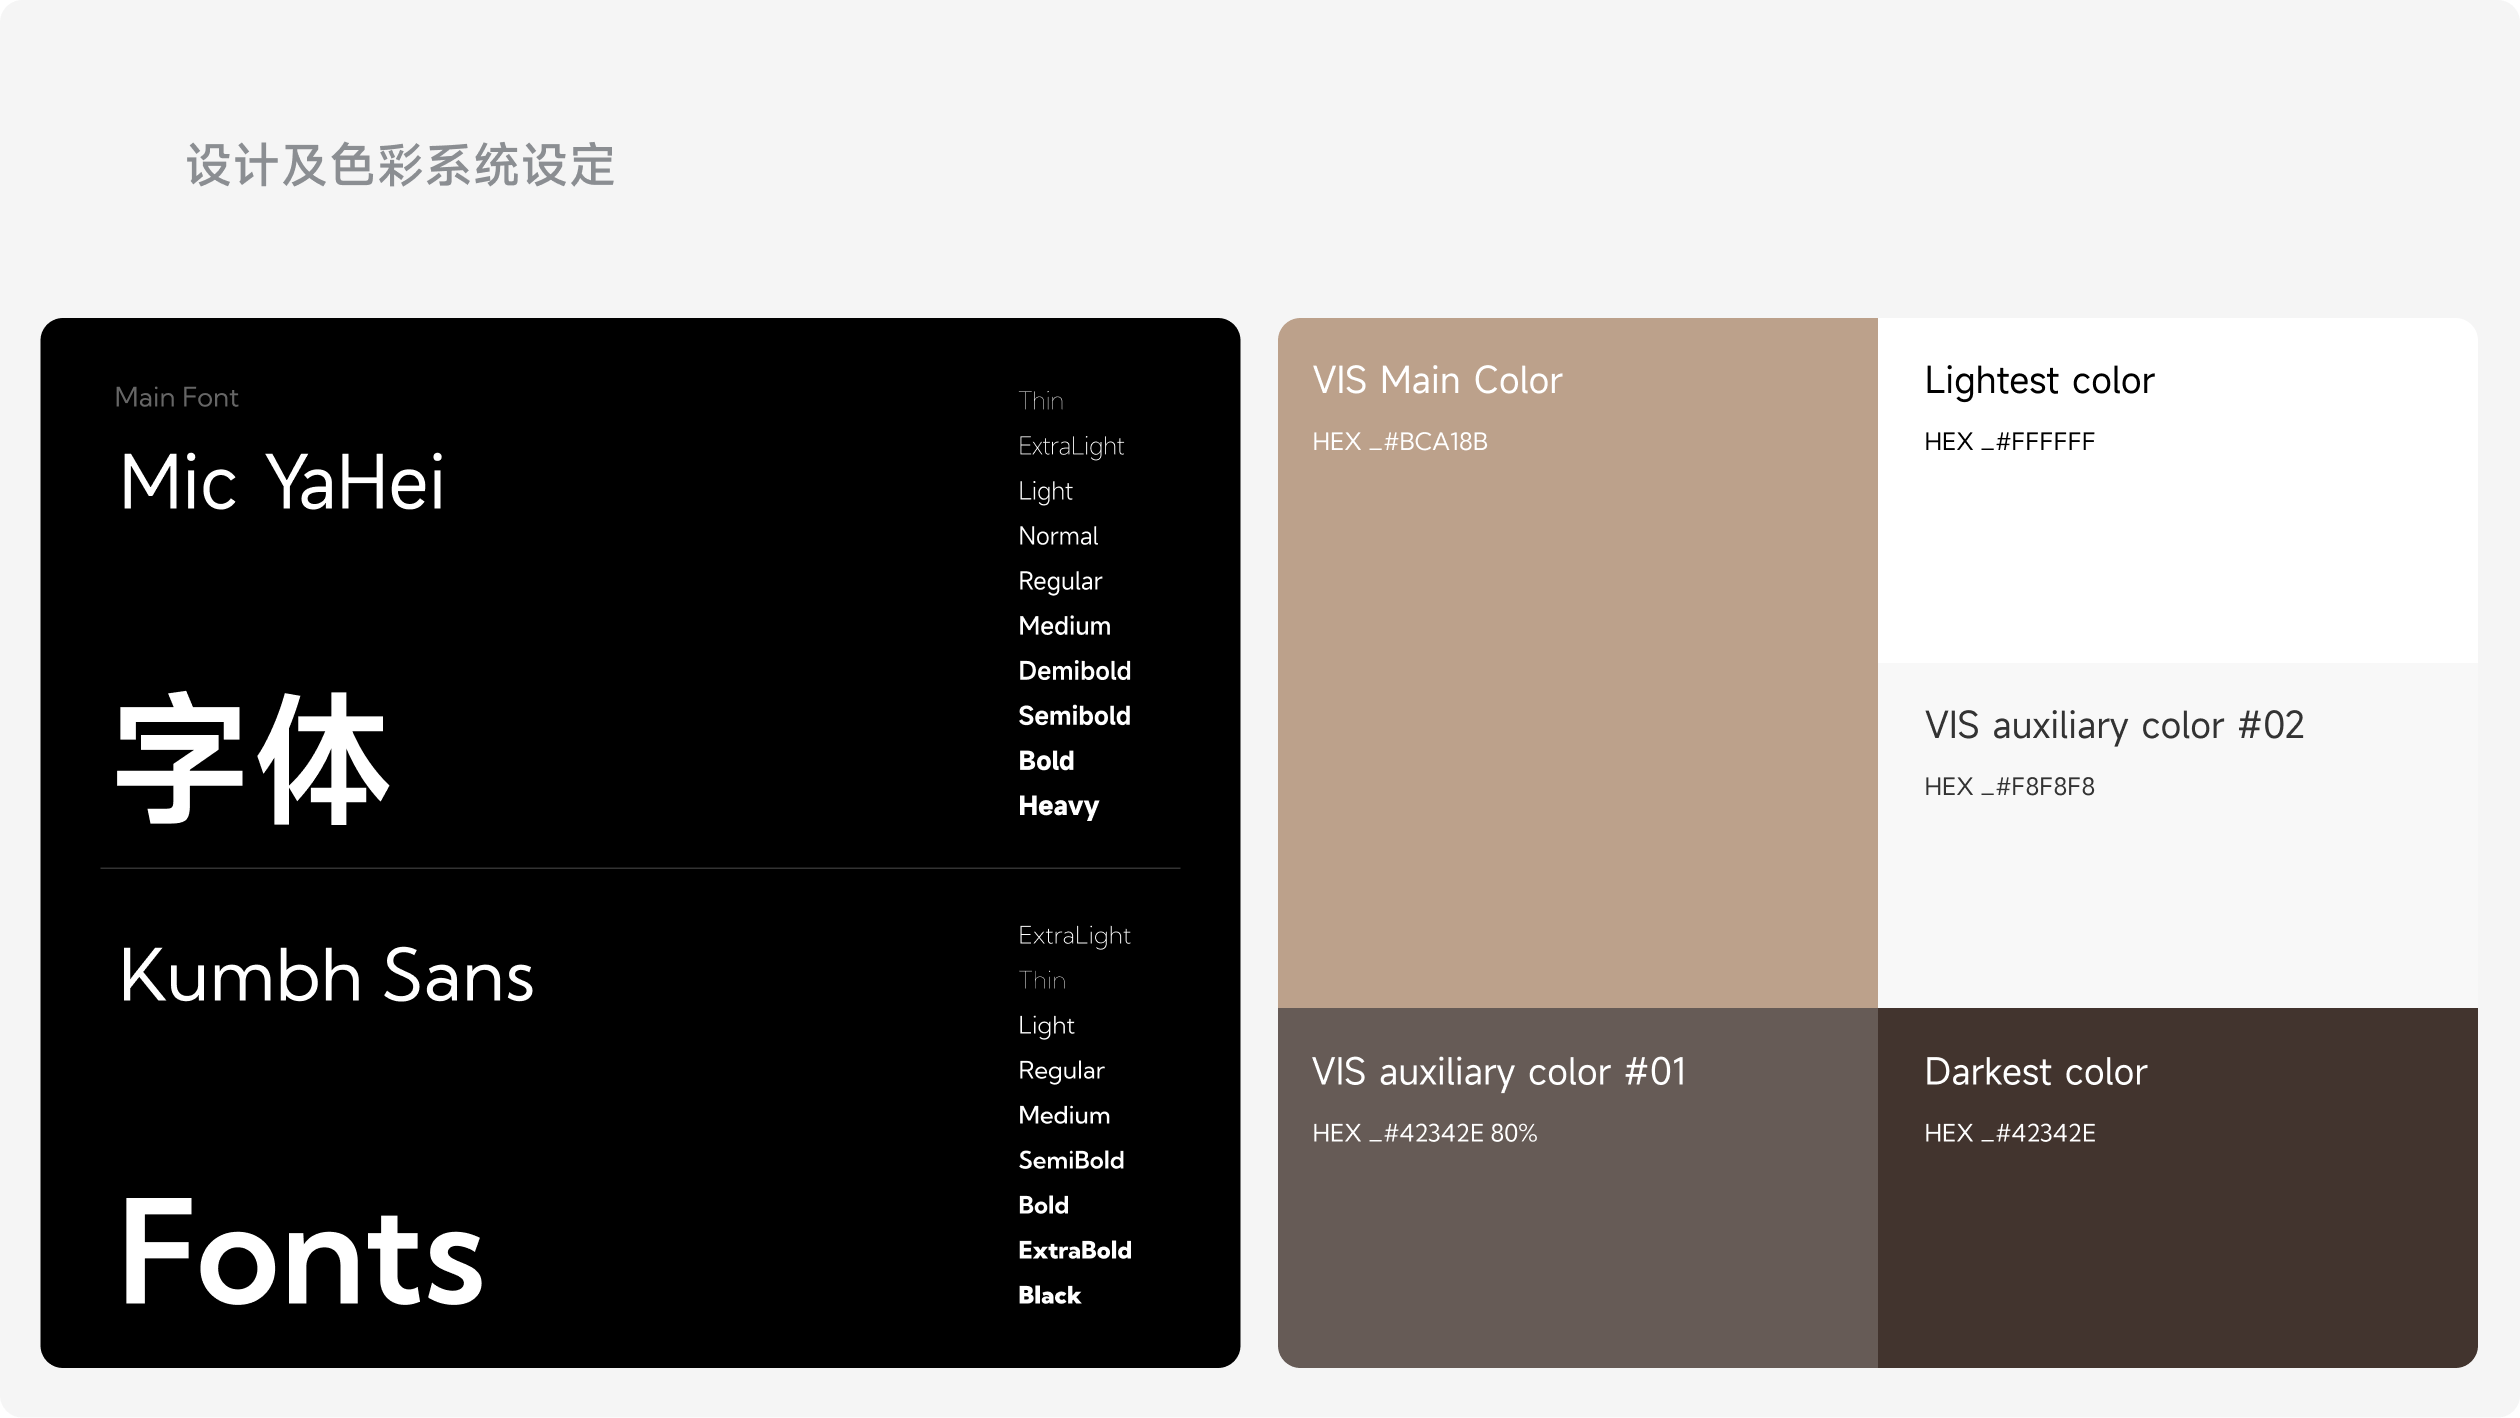Click the Main Font caption

click(176, 398)
